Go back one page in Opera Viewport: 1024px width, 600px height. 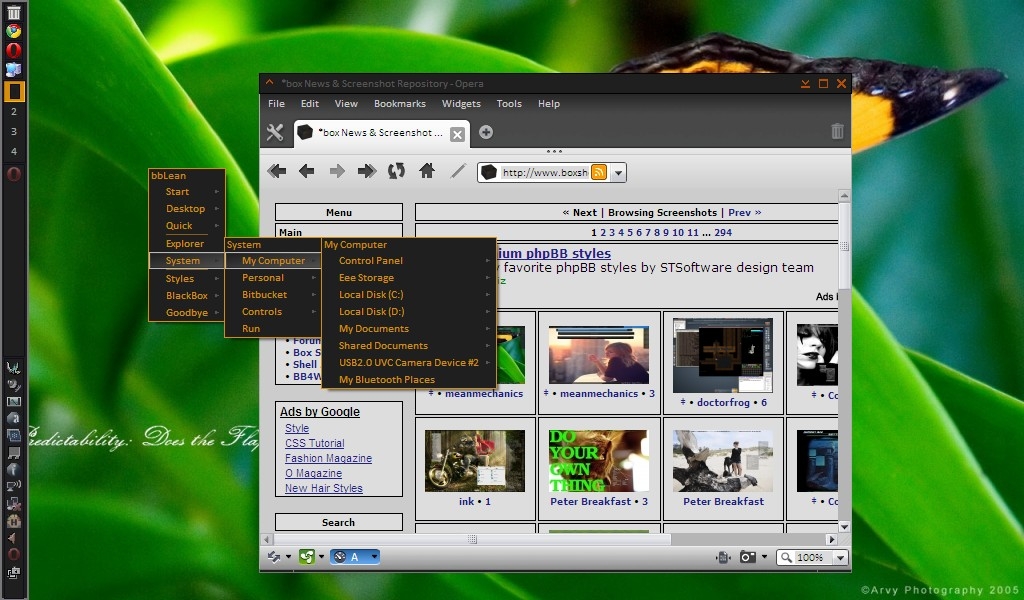click(306, 171)
